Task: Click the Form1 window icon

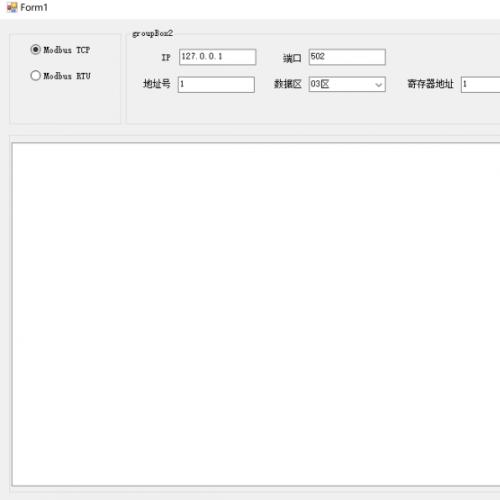Action: coord(12,7)
